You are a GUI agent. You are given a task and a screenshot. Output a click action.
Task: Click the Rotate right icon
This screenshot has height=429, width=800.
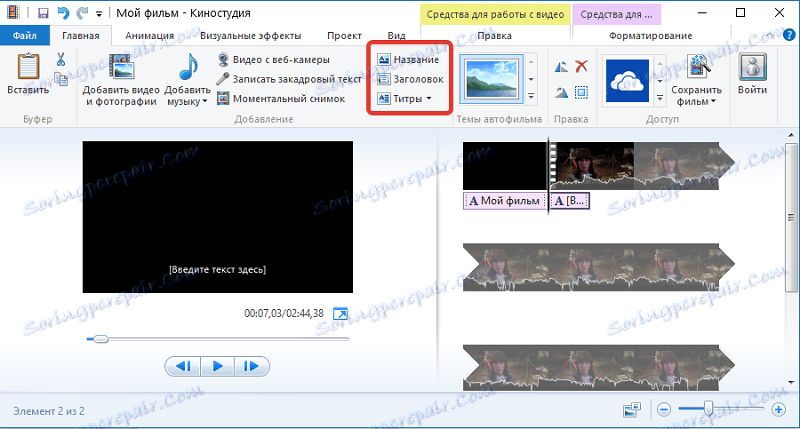click(x=561, y=92)
